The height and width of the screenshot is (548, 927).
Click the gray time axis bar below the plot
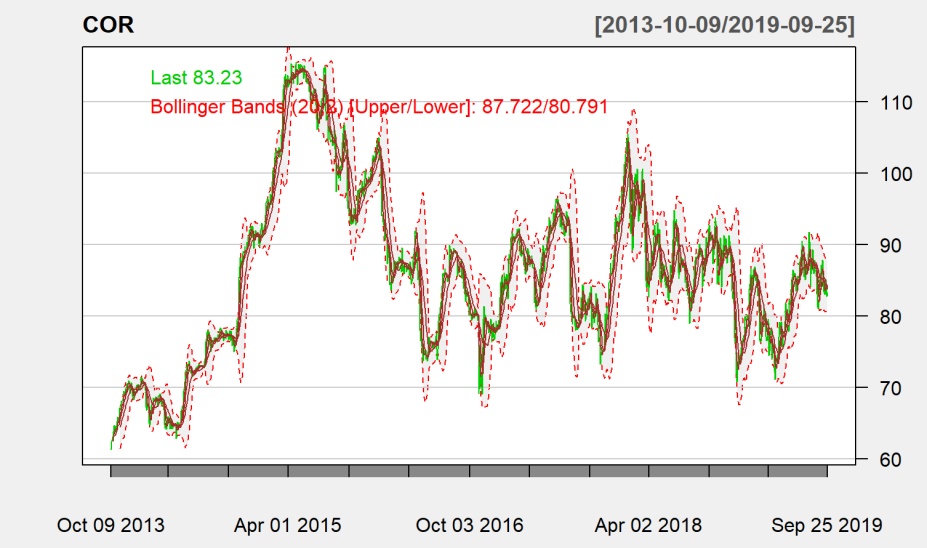point(468,471)
